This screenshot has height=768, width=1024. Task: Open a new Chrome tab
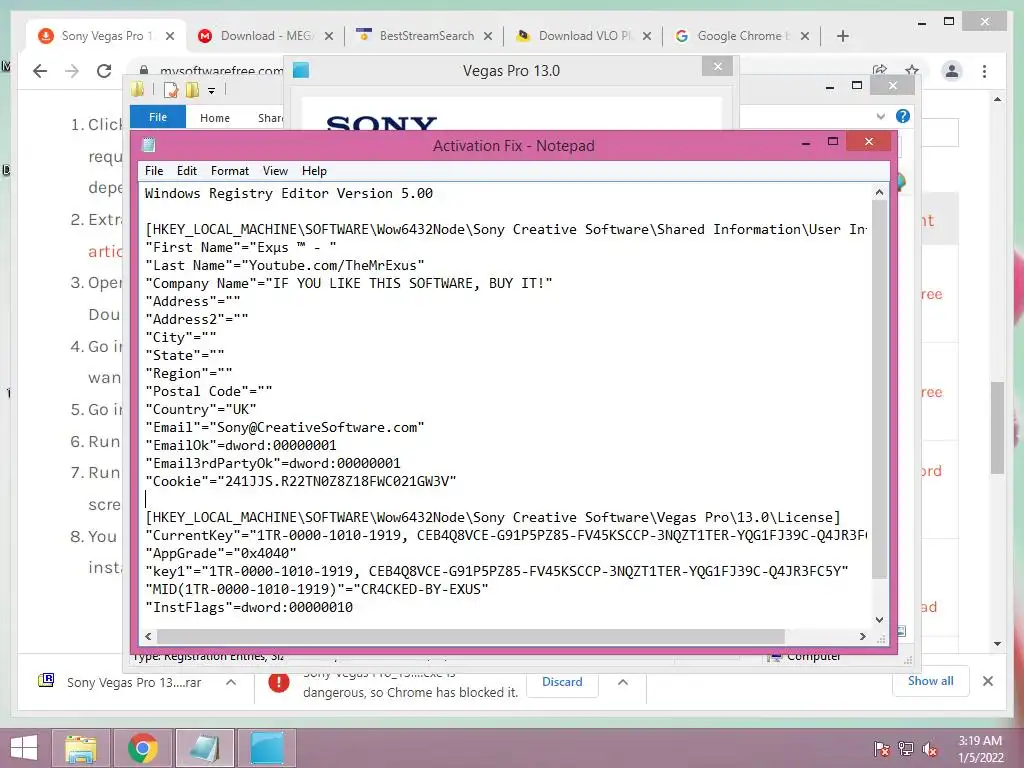[x=843, y=36]
